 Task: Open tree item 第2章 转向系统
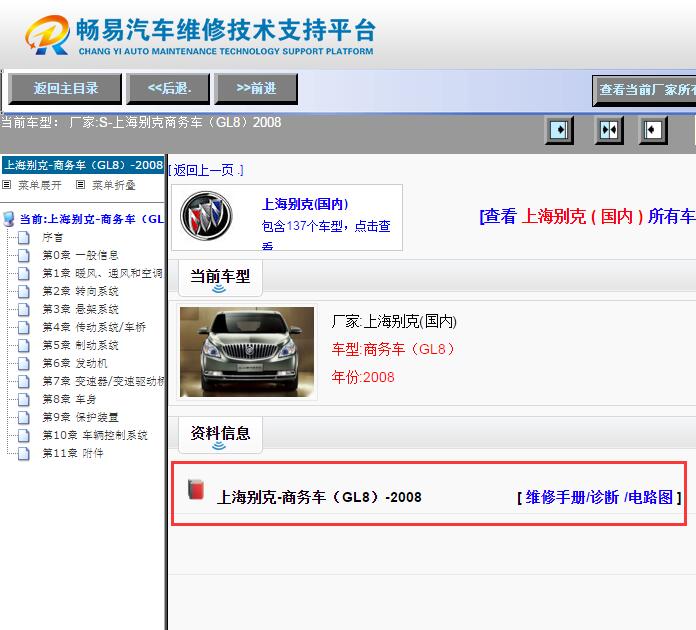[x=80, y=291]
